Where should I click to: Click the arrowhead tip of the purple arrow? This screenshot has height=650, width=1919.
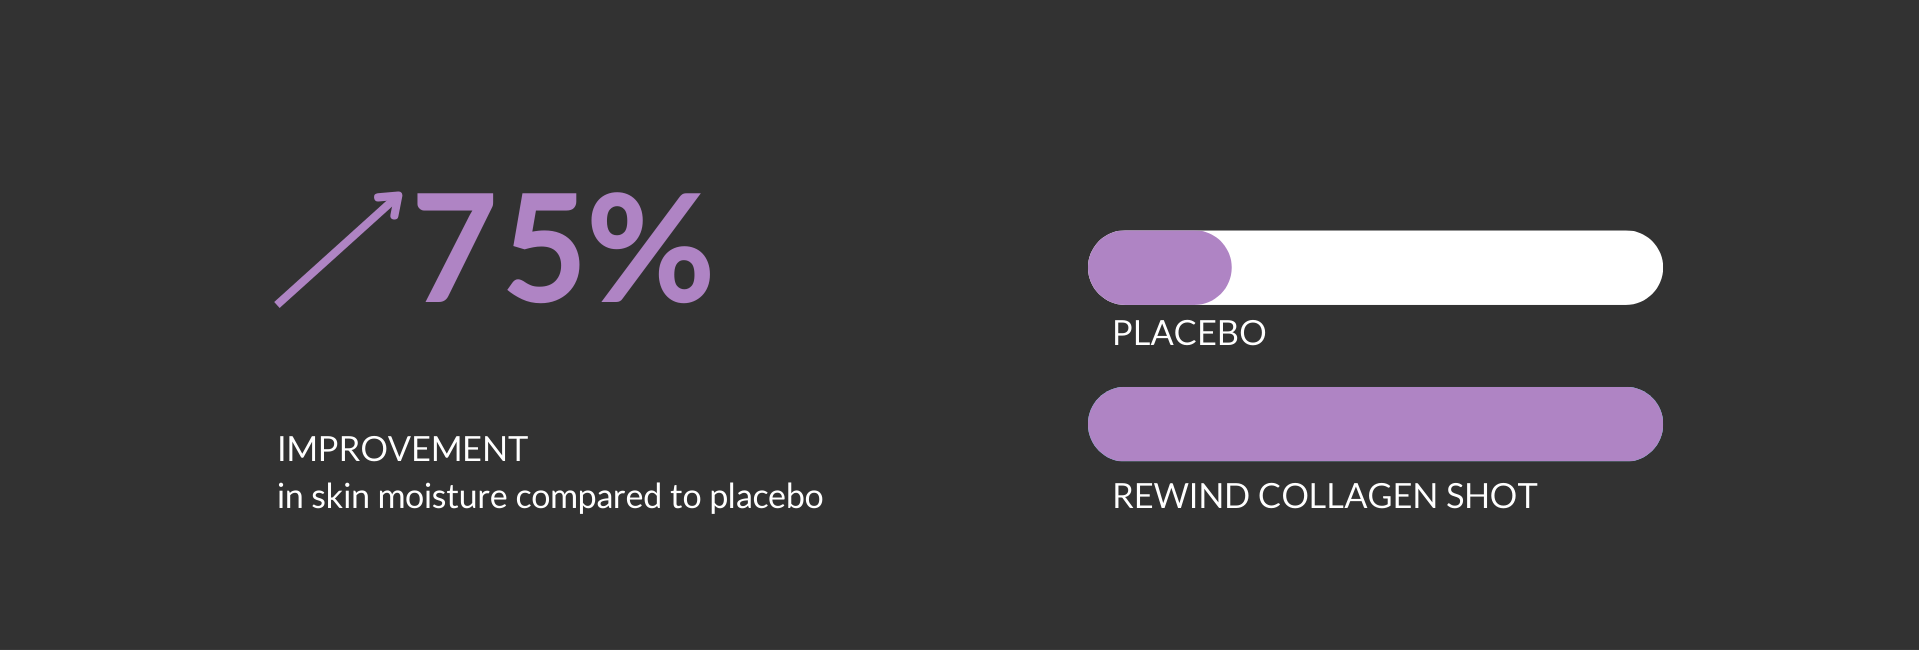click(x=396, y=197)
